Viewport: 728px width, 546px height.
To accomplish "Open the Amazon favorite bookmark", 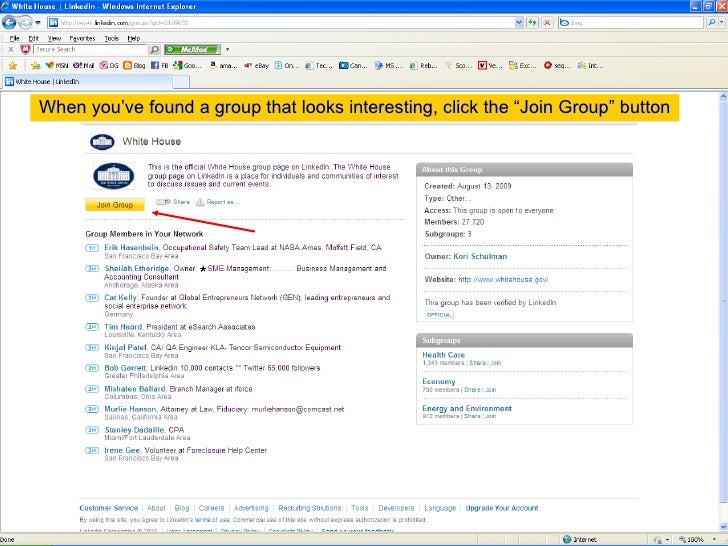I will click(223, 65).
